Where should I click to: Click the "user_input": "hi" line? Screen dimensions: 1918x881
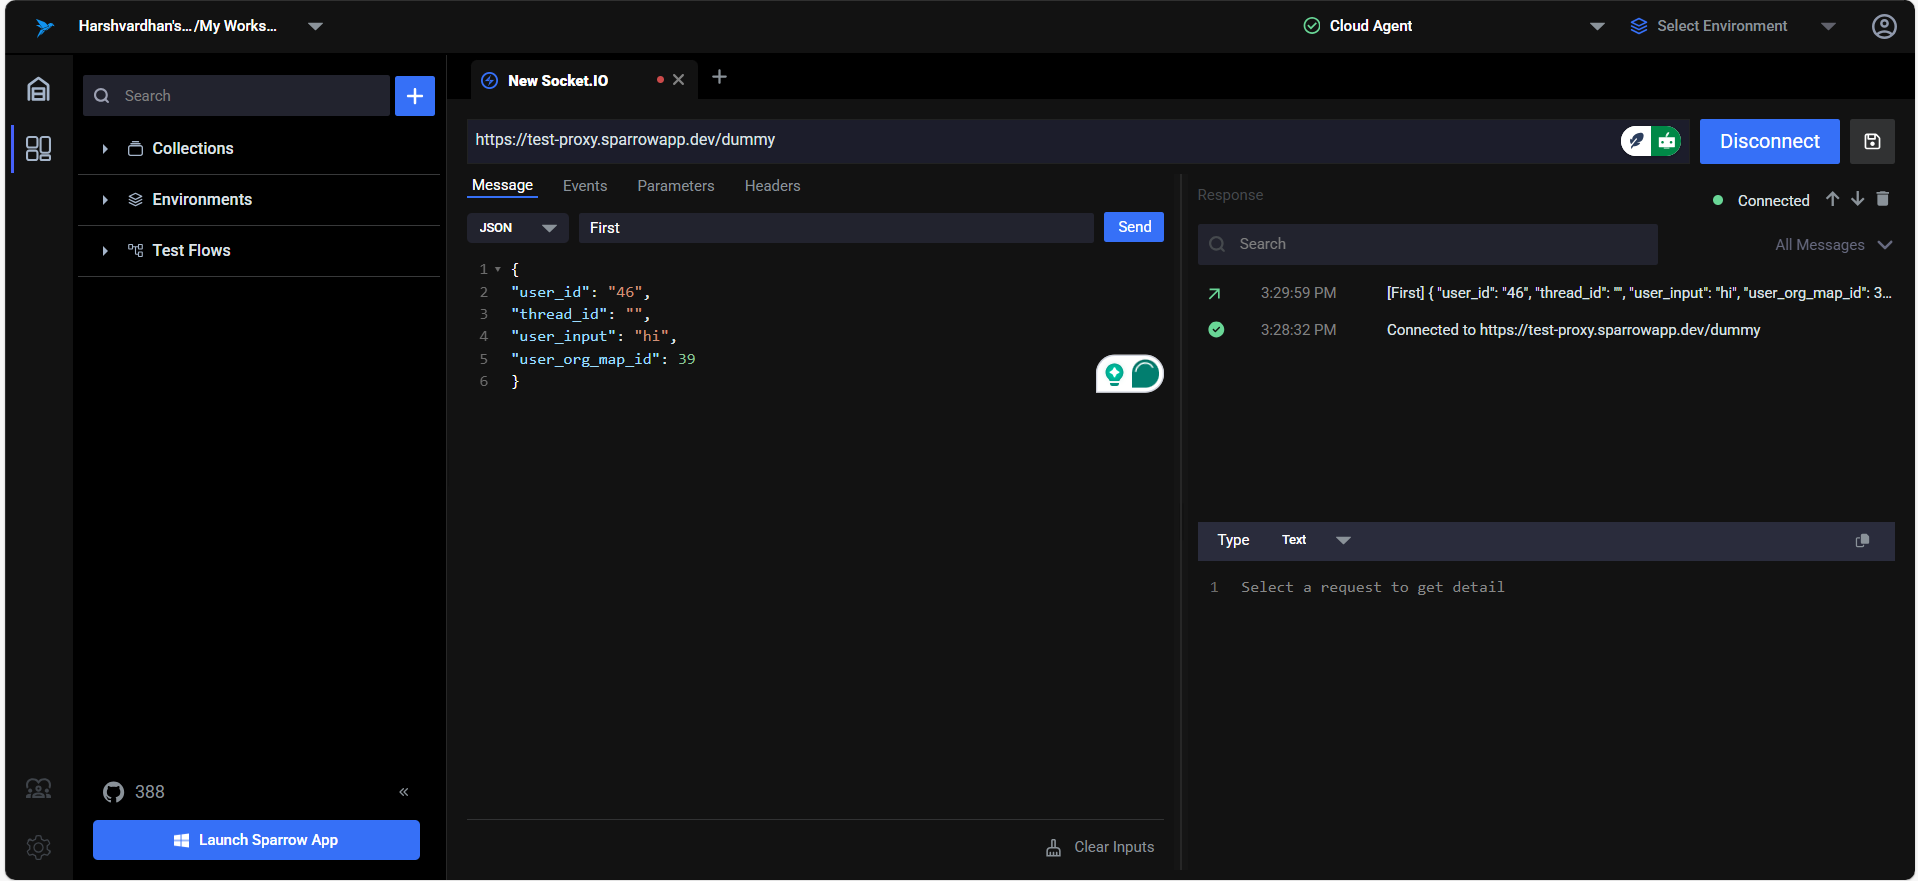[594, 336]
